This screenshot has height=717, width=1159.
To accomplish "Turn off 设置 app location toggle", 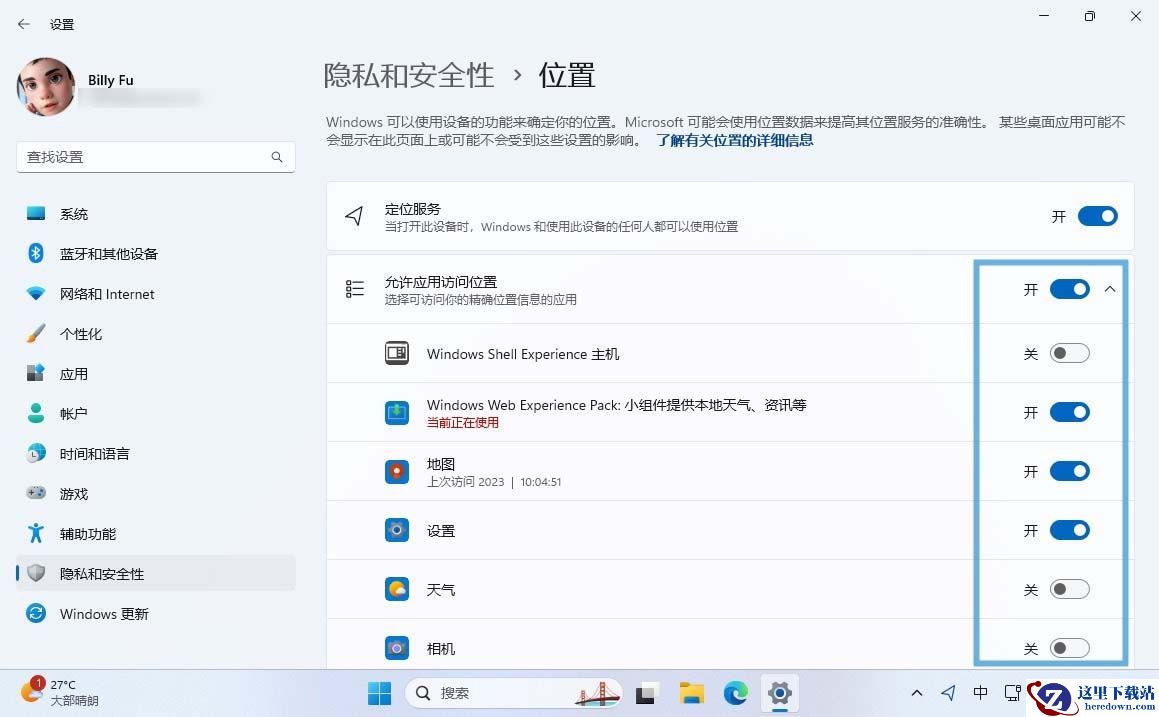I will click(1070, 531).
